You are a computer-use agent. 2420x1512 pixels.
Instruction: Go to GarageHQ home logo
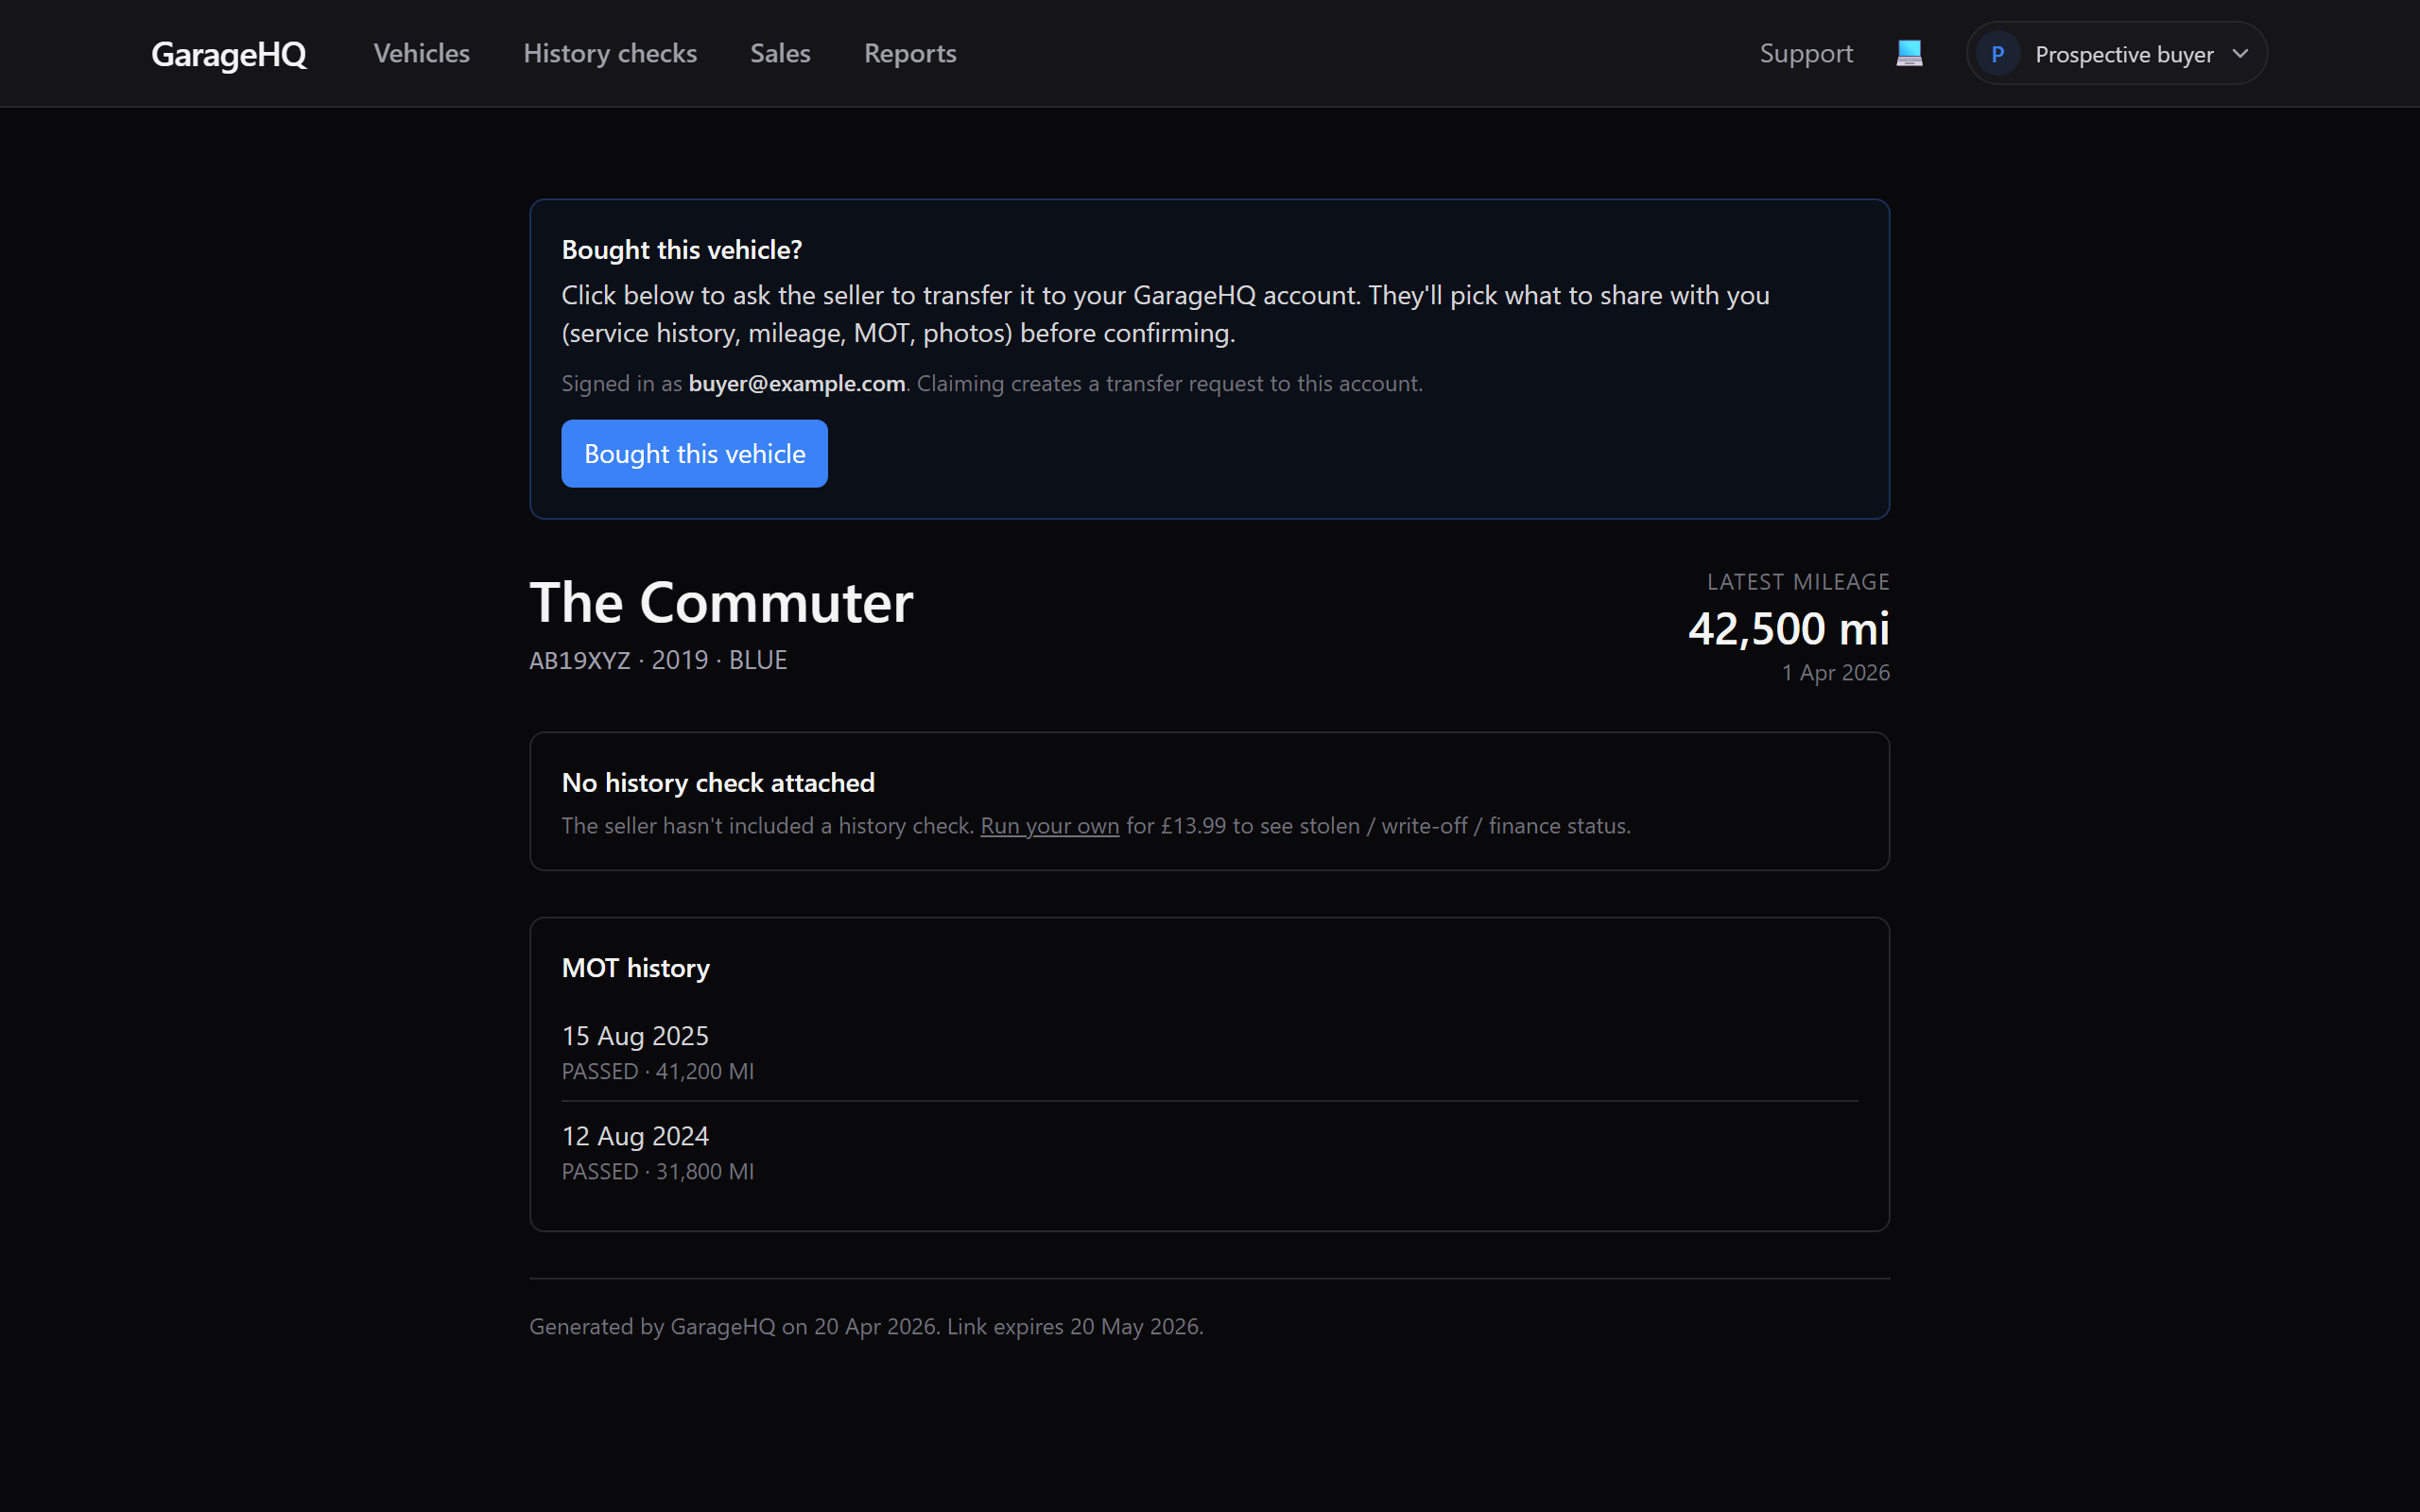(x=229, y=54)
